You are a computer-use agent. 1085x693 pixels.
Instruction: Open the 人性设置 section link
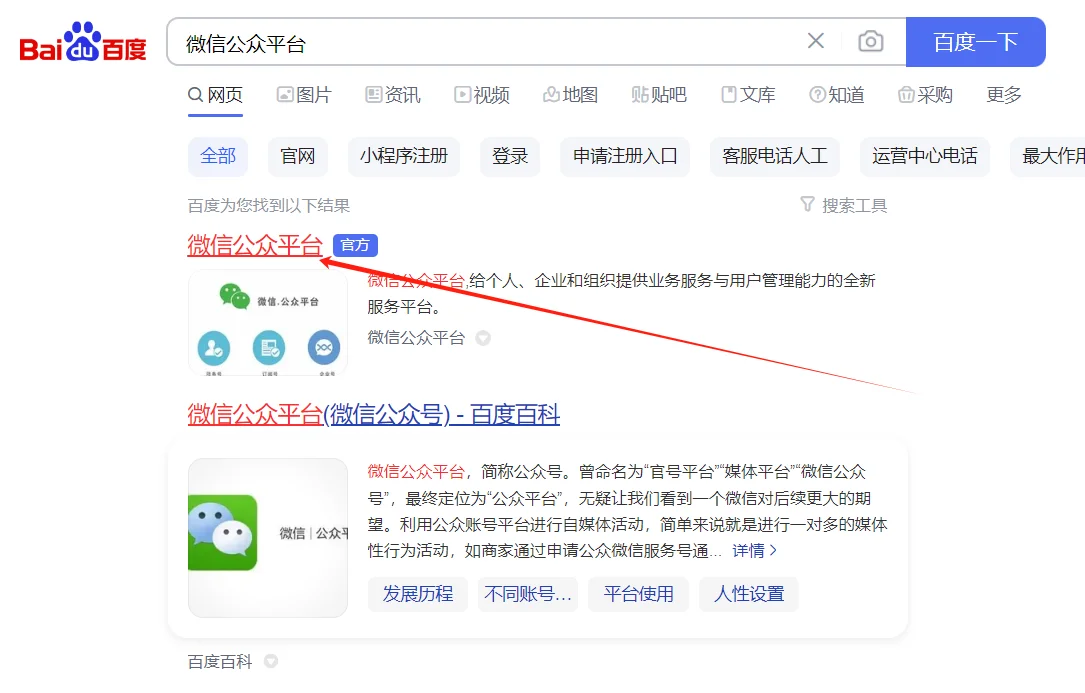click(x=749, y=594)
